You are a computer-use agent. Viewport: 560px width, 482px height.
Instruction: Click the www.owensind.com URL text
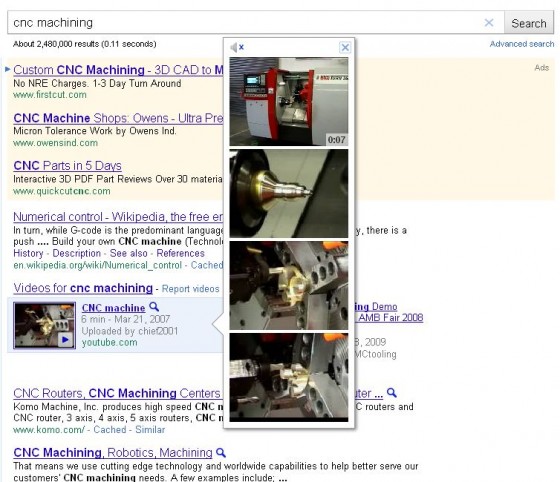[x=55, y=143]
